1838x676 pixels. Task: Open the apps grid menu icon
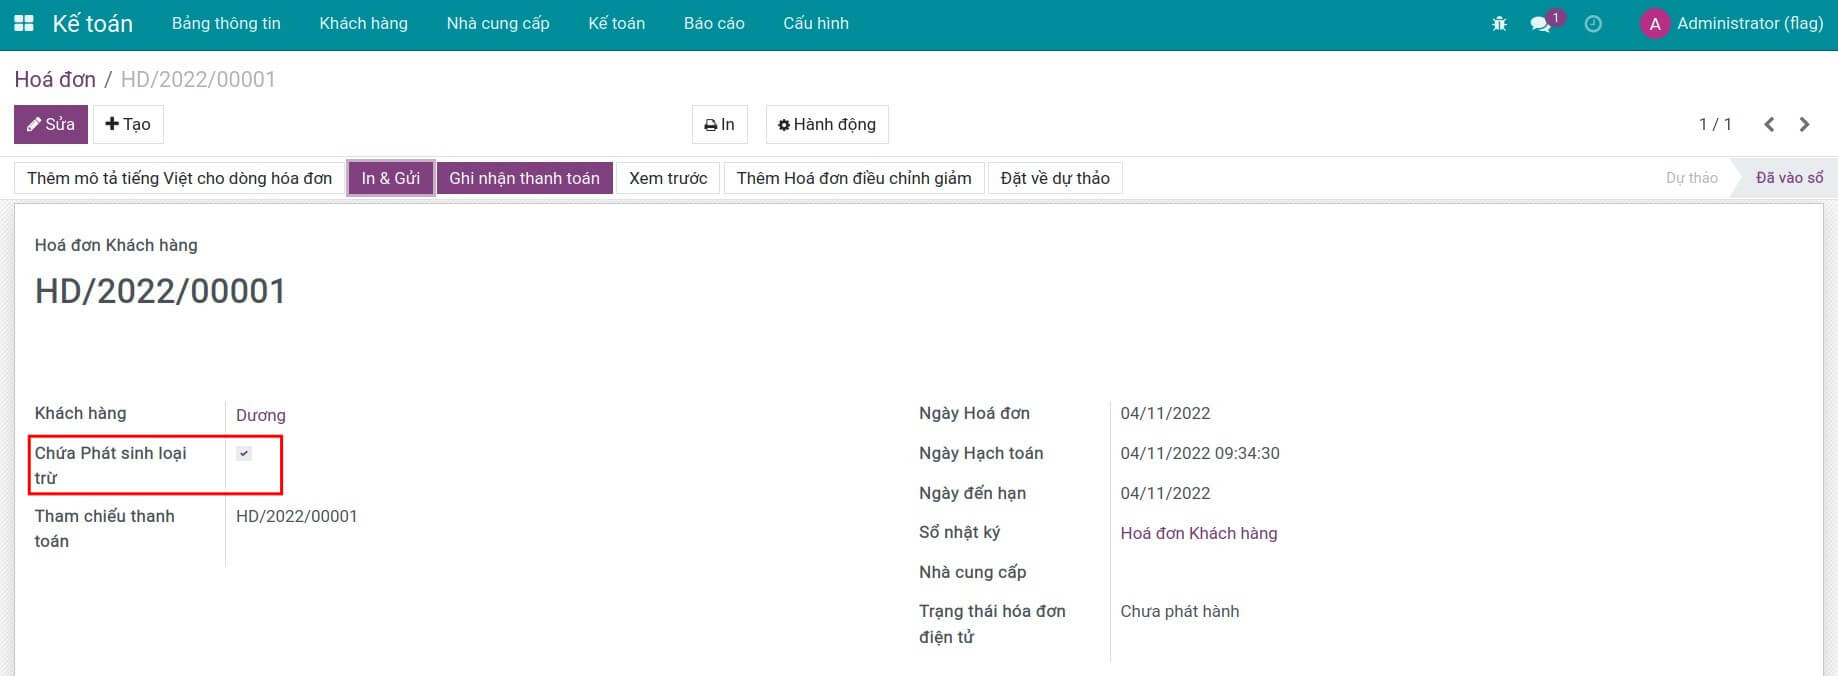point(23,23)
